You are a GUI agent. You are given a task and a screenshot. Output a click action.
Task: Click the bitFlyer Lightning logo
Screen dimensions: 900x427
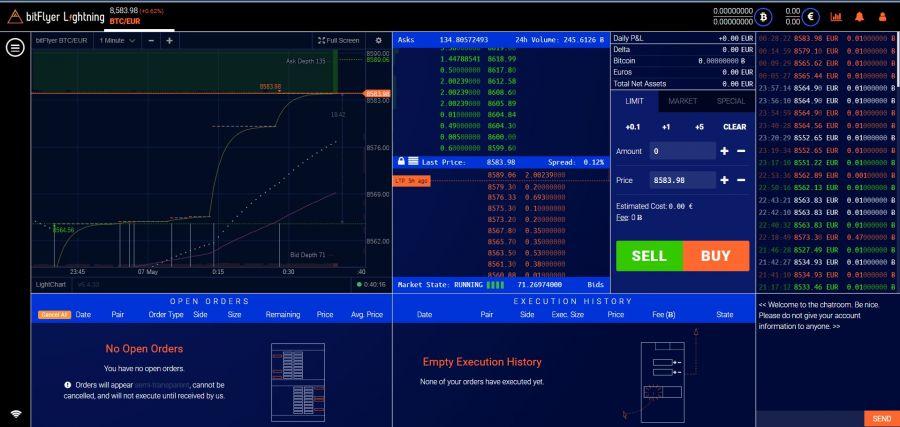pos(56,17)
